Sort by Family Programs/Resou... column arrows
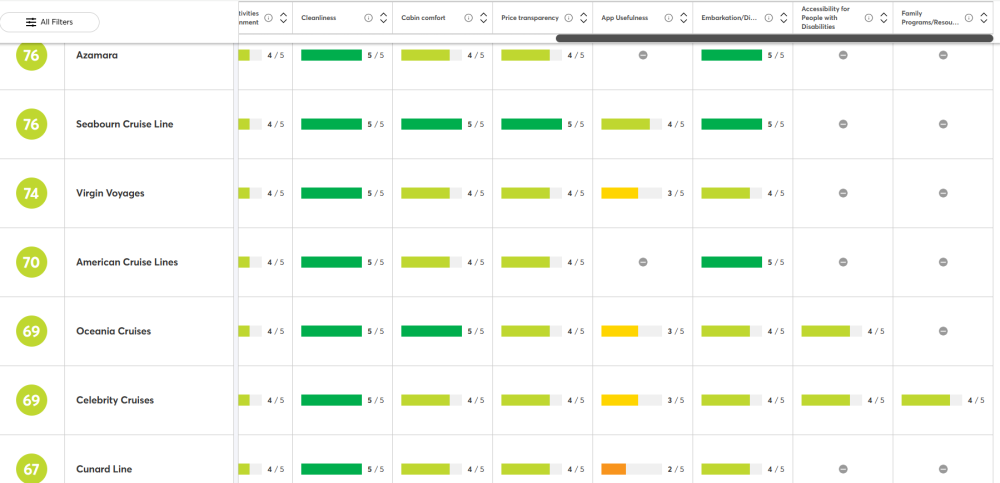Viewport: 1000px width, 483px height. [x=984, y=18]
